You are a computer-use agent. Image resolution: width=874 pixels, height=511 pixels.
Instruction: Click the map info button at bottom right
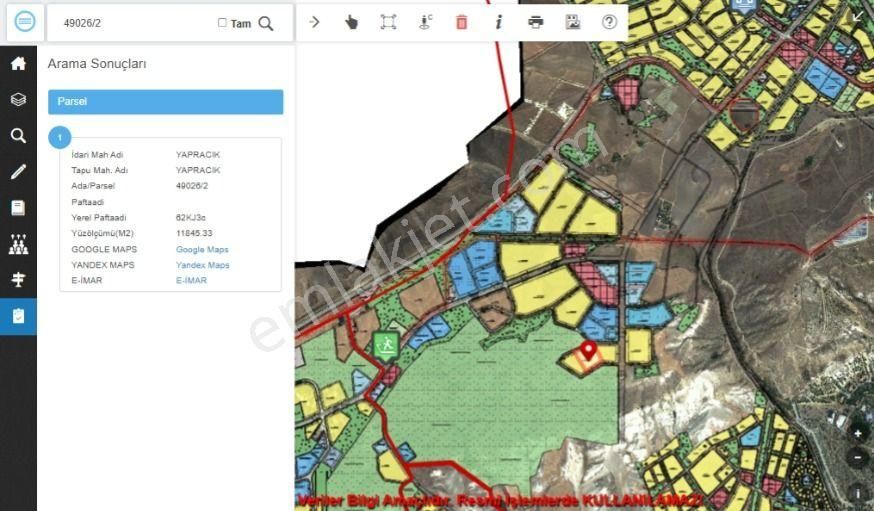[x=858, y=493]
